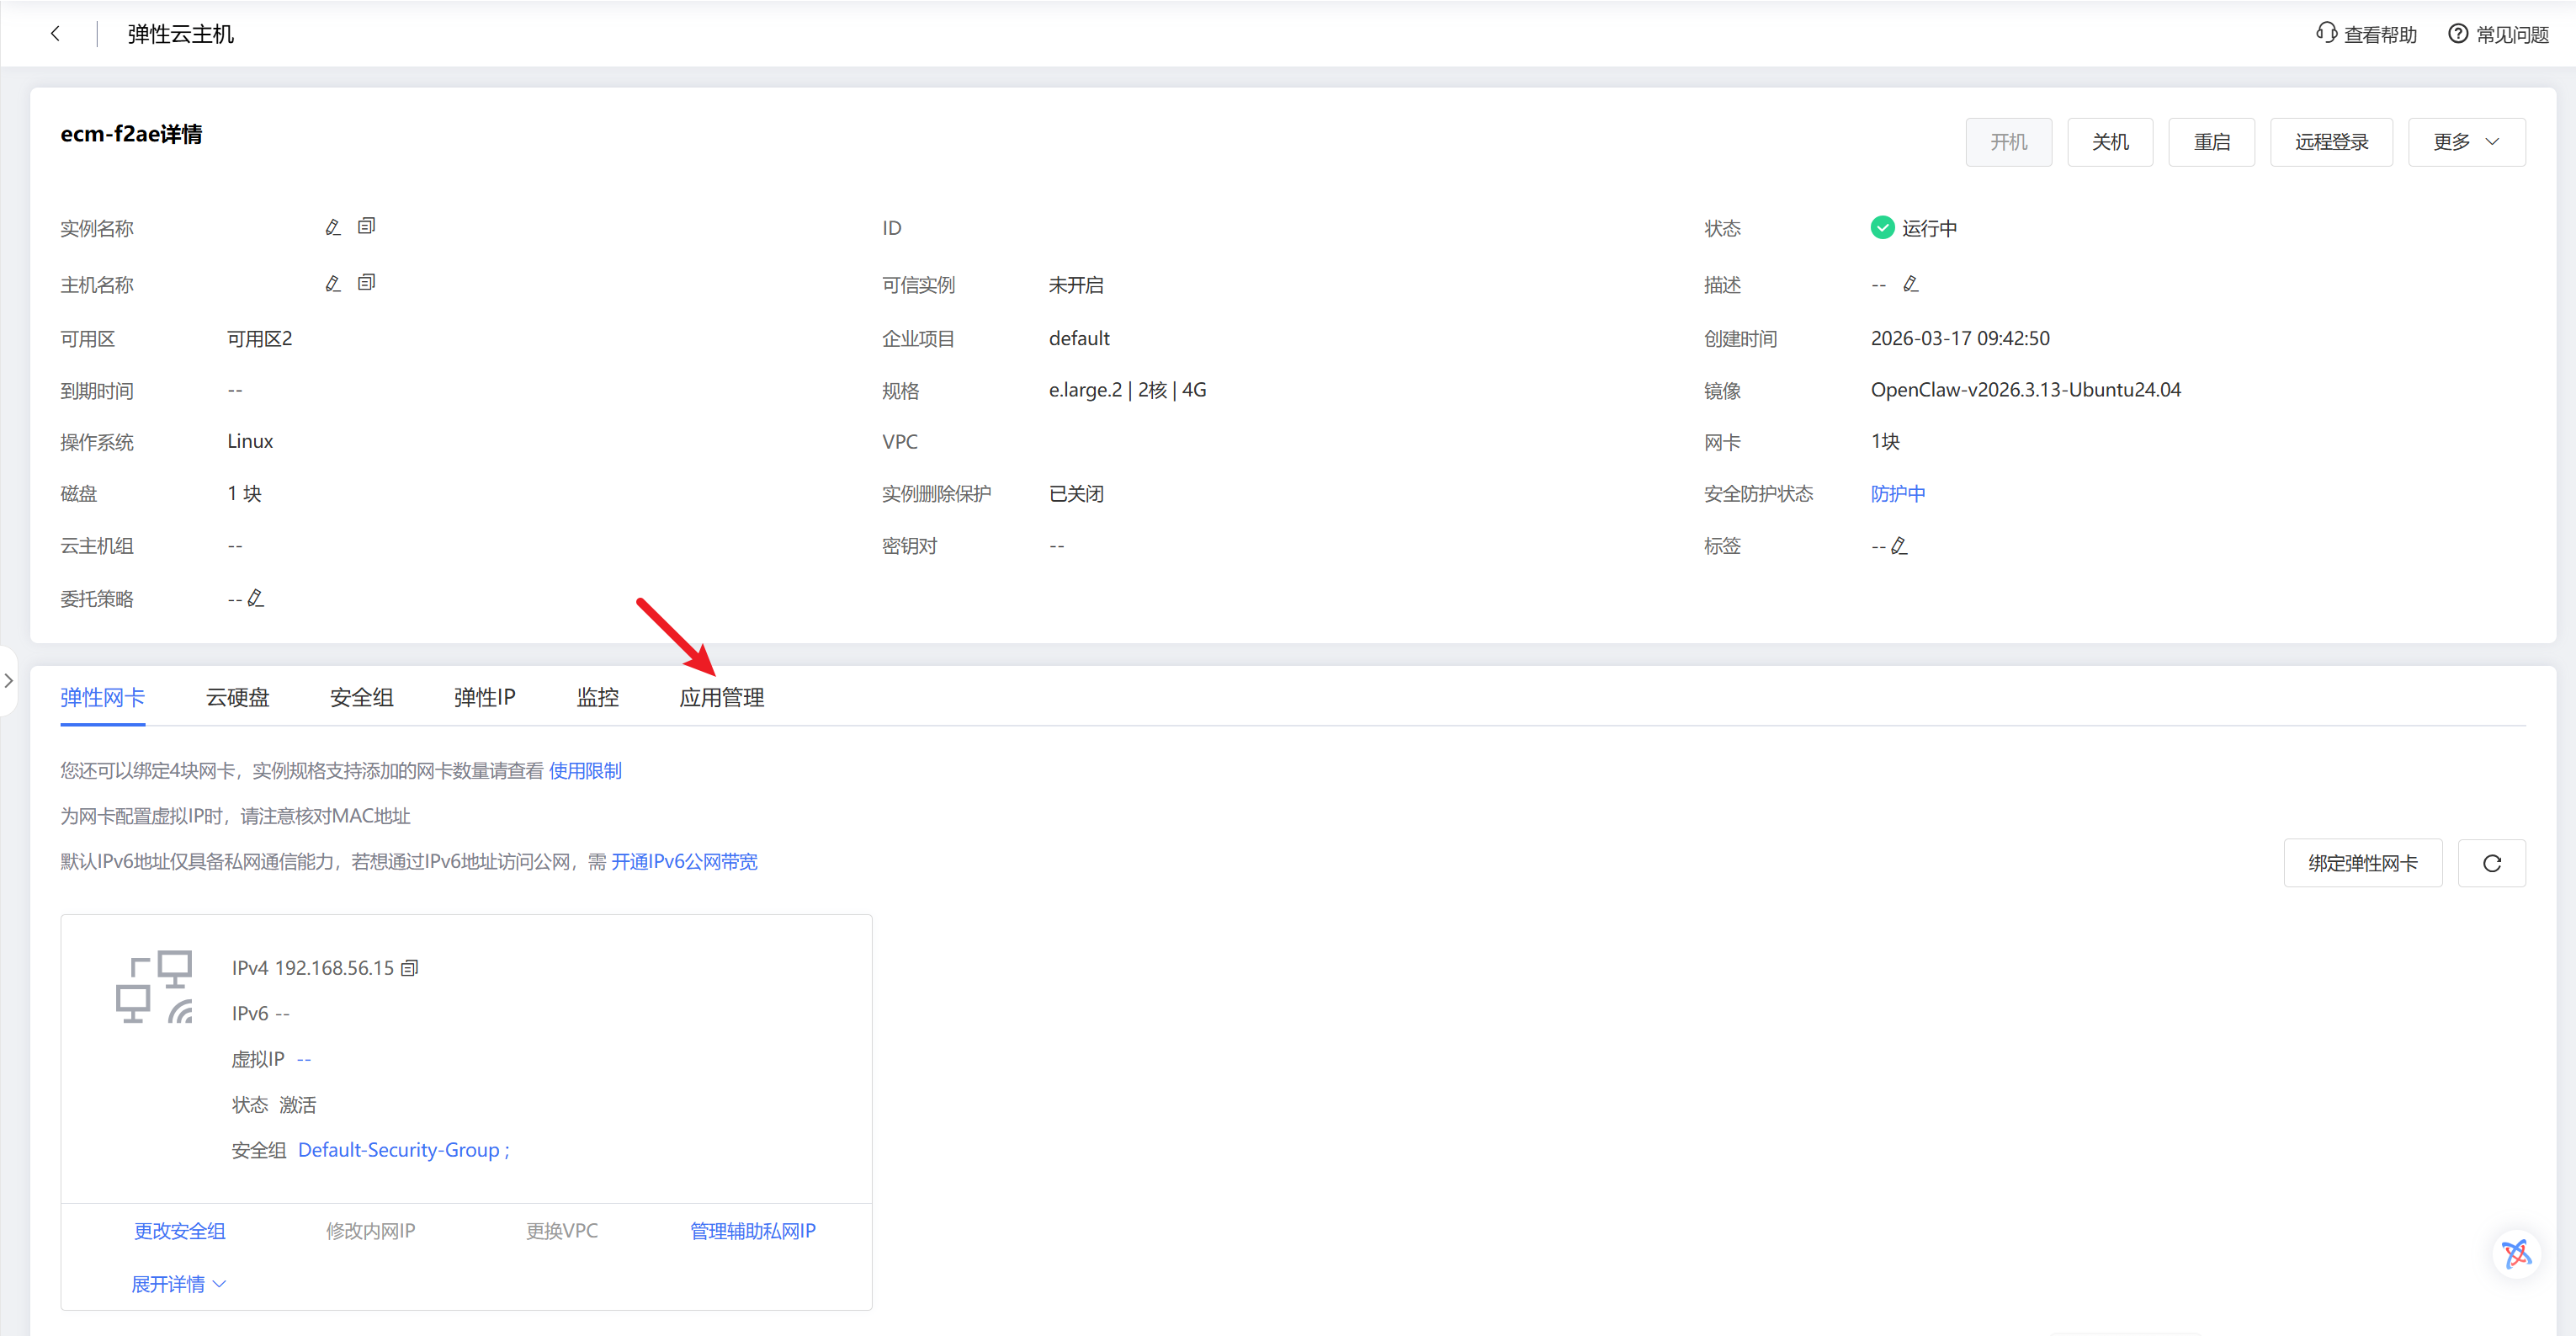This screenshot has height=1336, width=2576.
Task: Click the back arrow icon
Action: pos(55,34)
